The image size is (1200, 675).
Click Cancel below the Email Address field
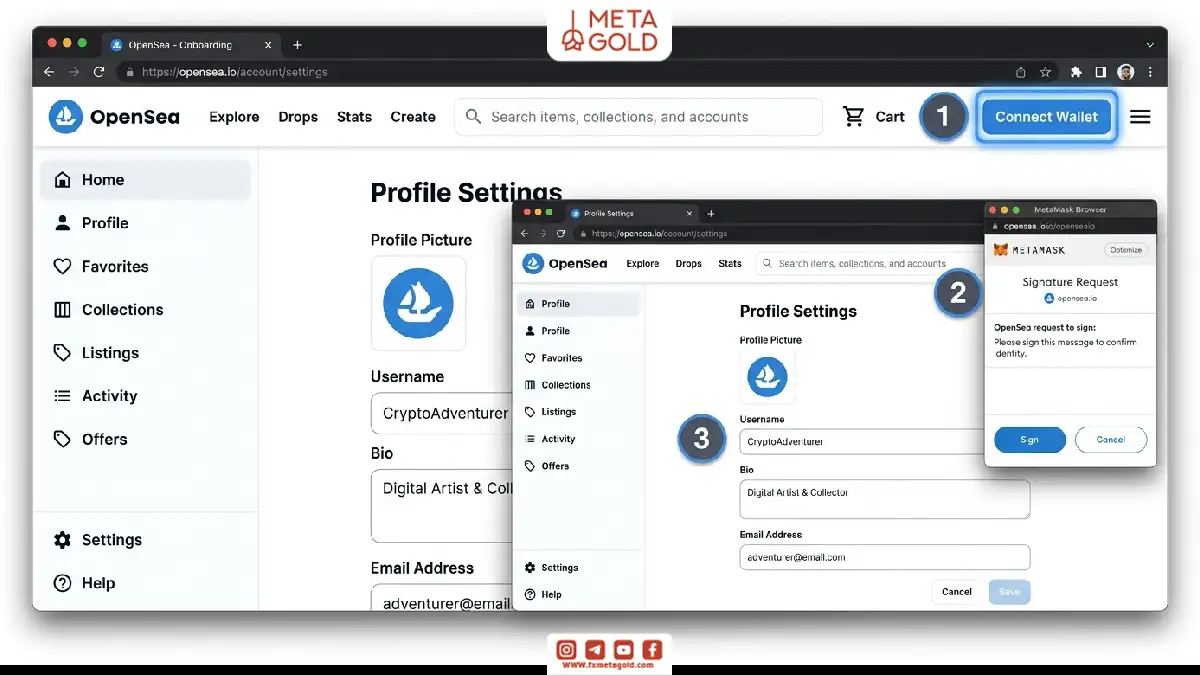(x=957, y=592)
